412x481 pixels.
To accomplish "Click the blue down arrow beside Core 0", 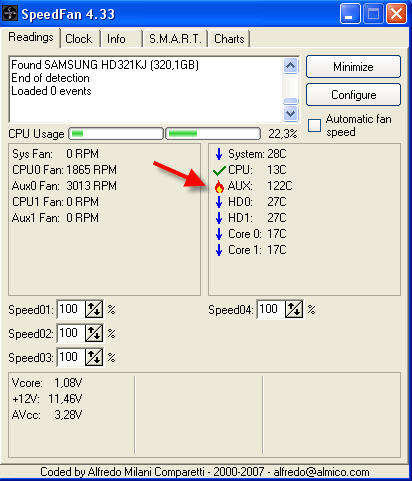I will [219, 234].
